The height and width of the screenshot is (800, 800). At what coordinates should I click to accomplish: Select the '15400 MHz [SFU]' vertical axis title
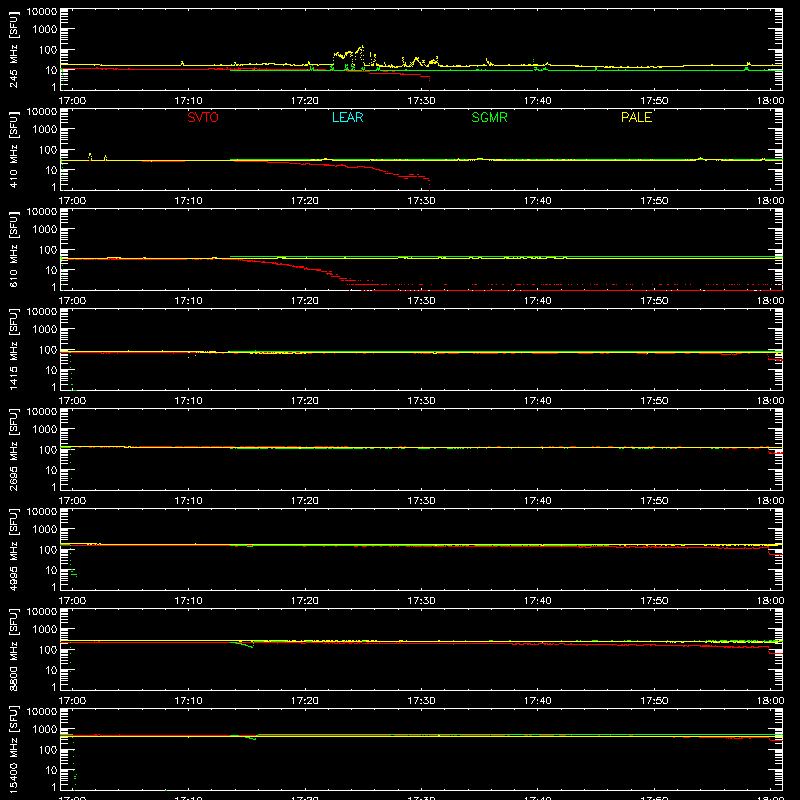tap(13, 749)
